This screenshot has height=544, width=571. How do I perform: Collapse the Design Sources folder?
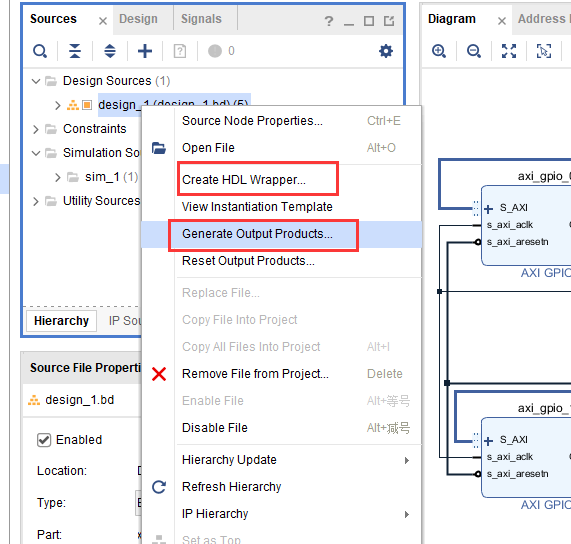pos(36,81)
